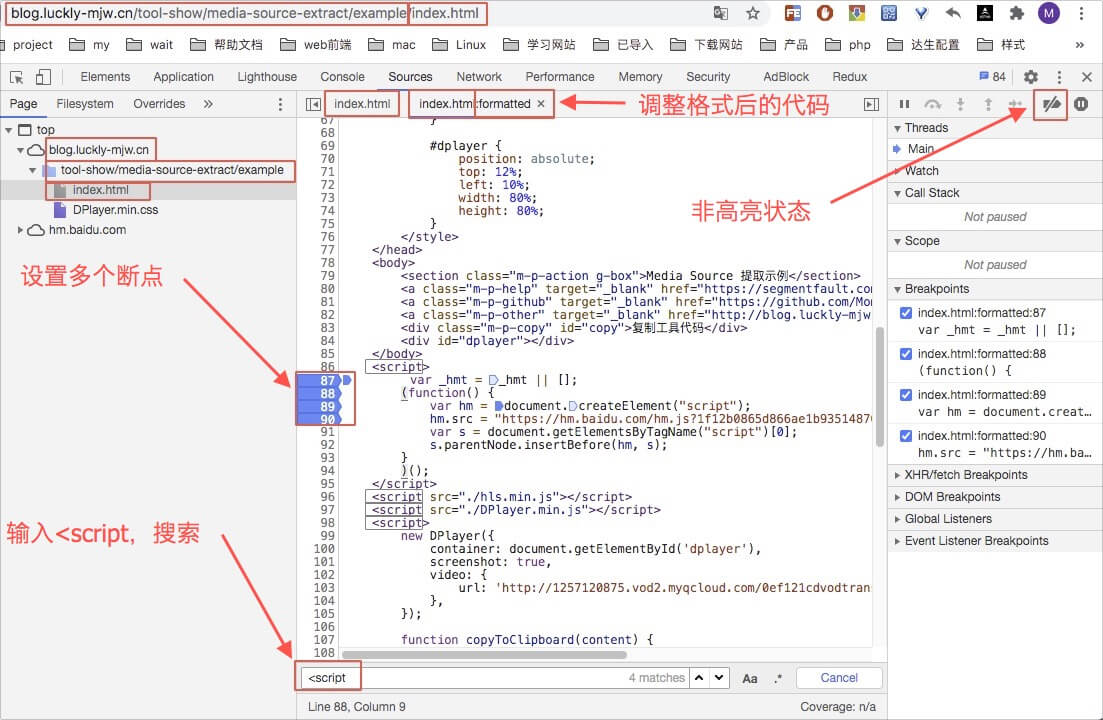Image resolution: width=1103 pixels, height=720 pixels.
Task: Toggle regular expression search option
Action: tap(777, 679)
